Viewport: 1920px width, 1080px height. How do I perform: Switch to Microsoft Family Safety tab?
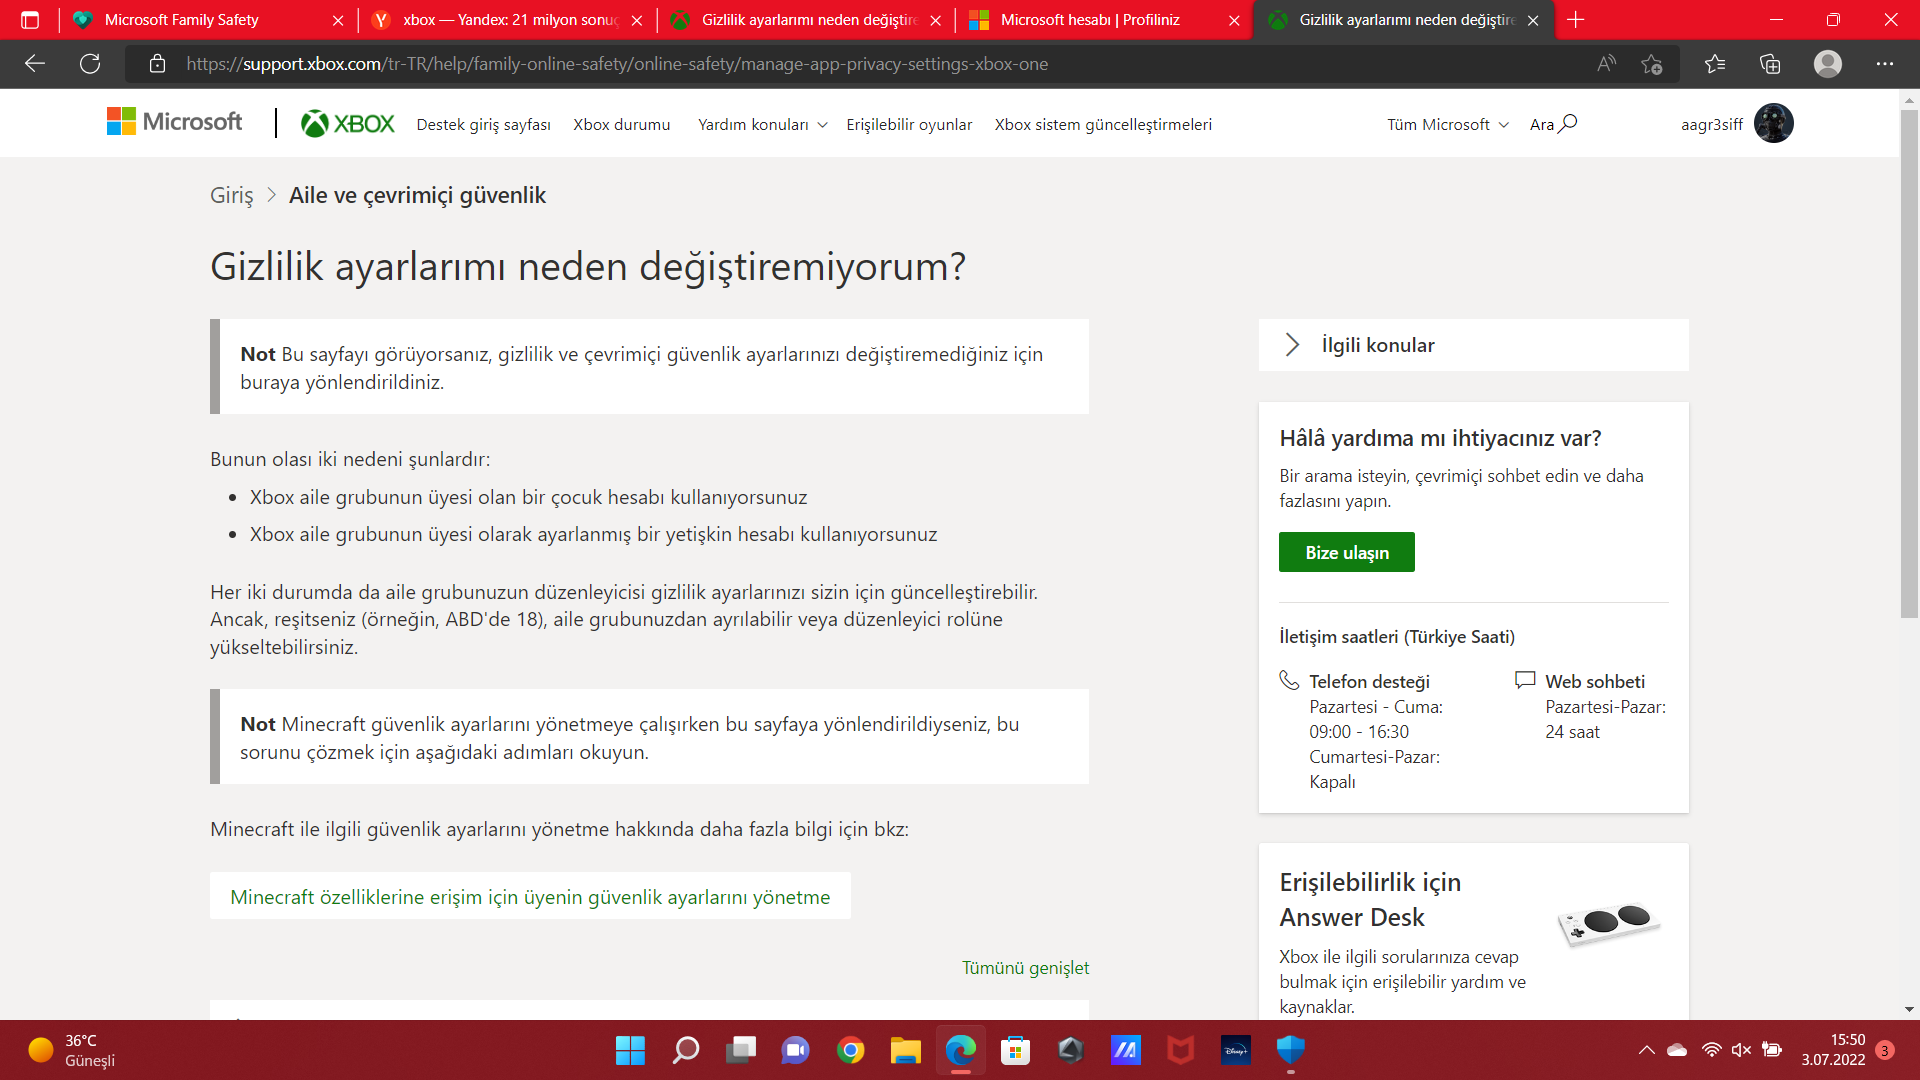[181, 20]
